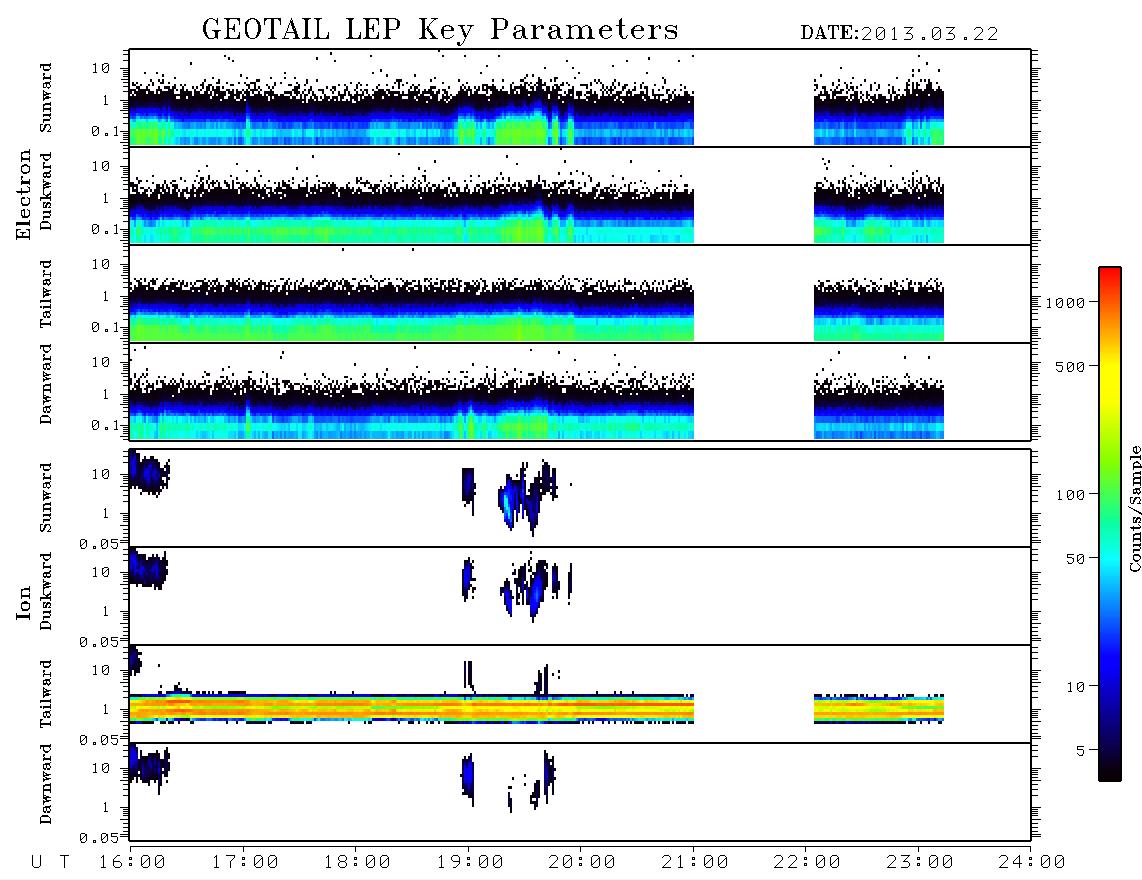
Task: Click the "20:00" time axis label
Action: pyautogui.click(x=582, y=863)
